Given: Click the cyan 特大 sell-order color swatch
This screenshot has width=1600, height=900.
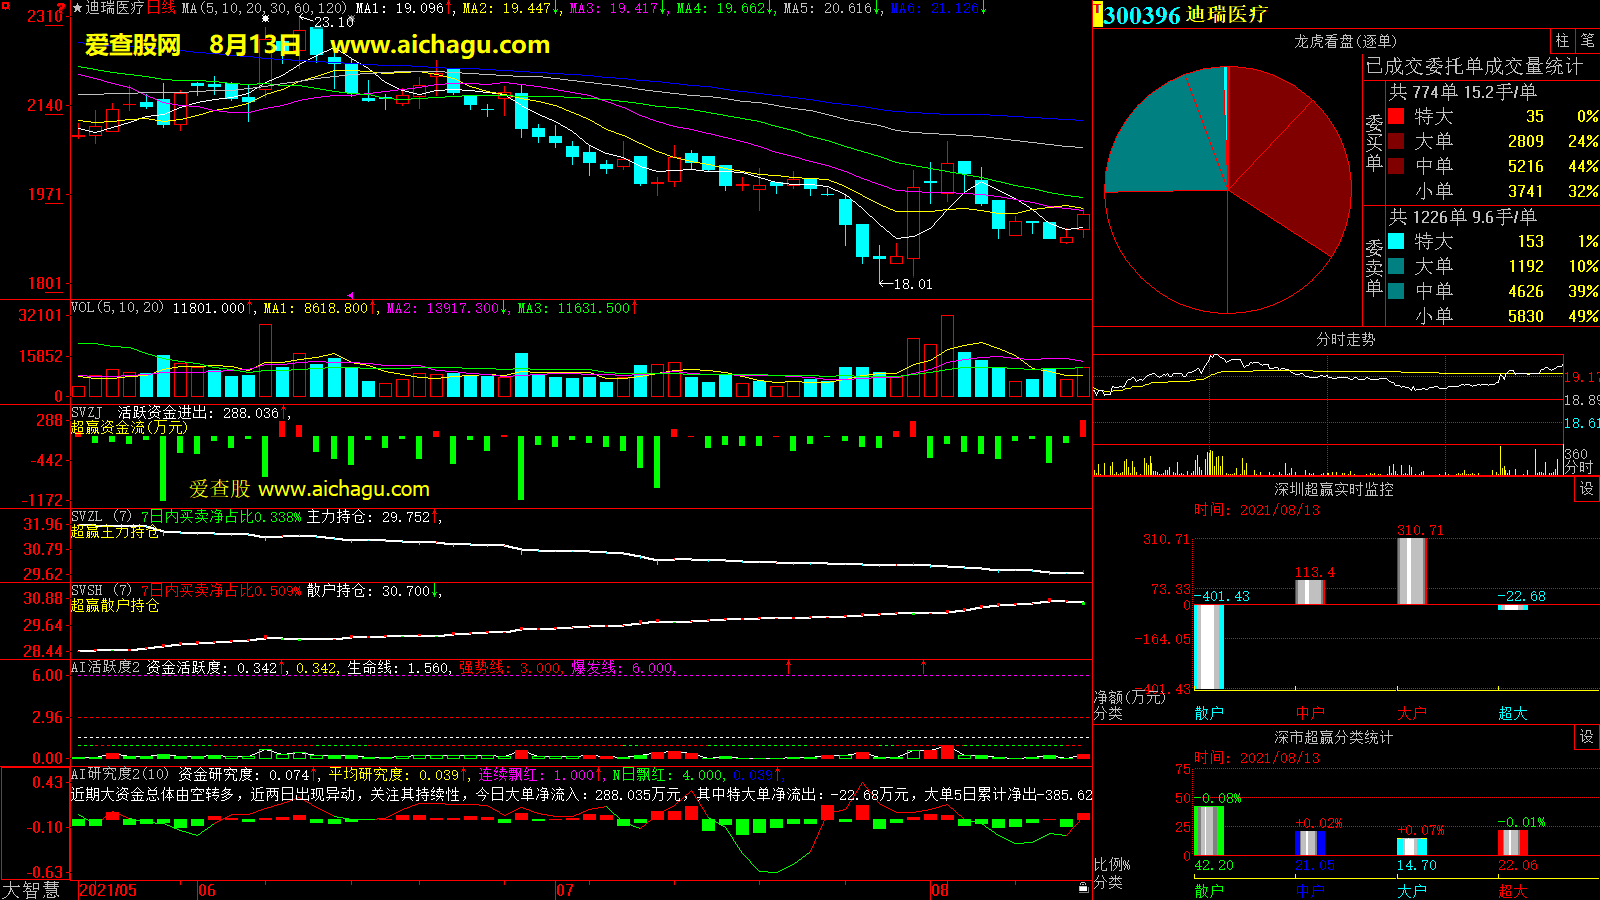Looking at the screenshot, I should point(1396,242).
